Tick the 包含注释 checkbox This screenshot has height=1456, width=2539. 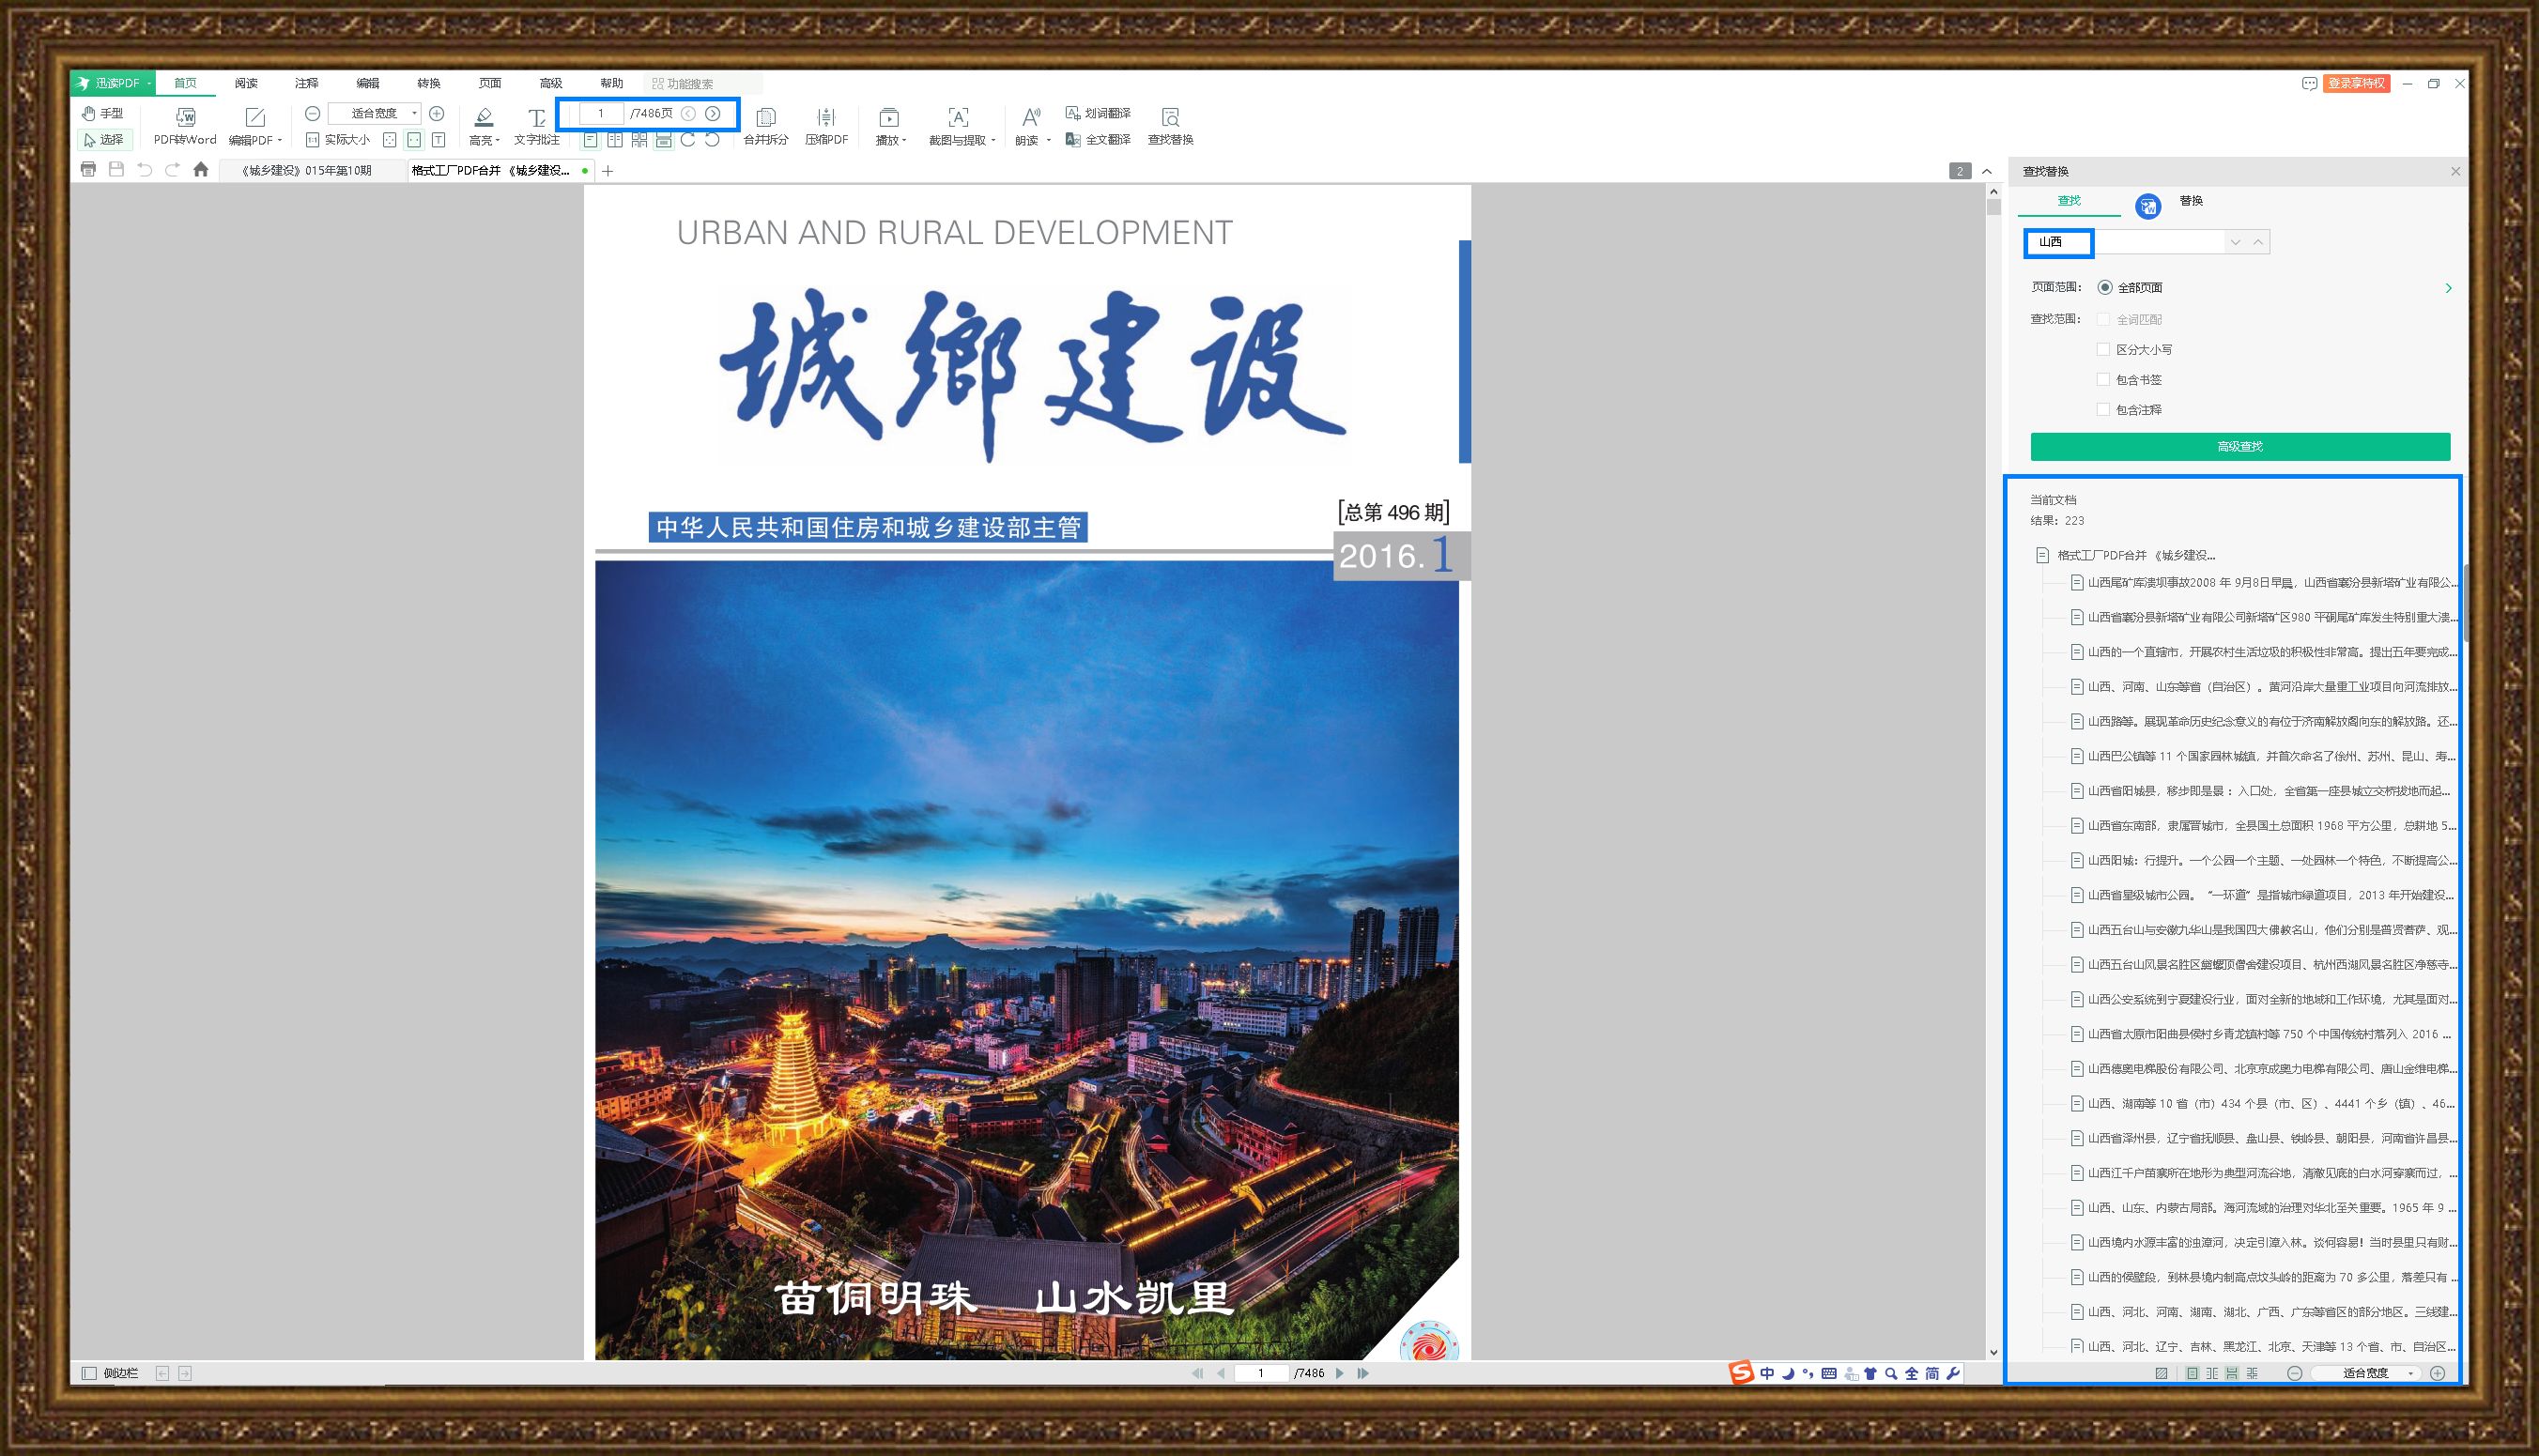click(x=2104, y=409)
